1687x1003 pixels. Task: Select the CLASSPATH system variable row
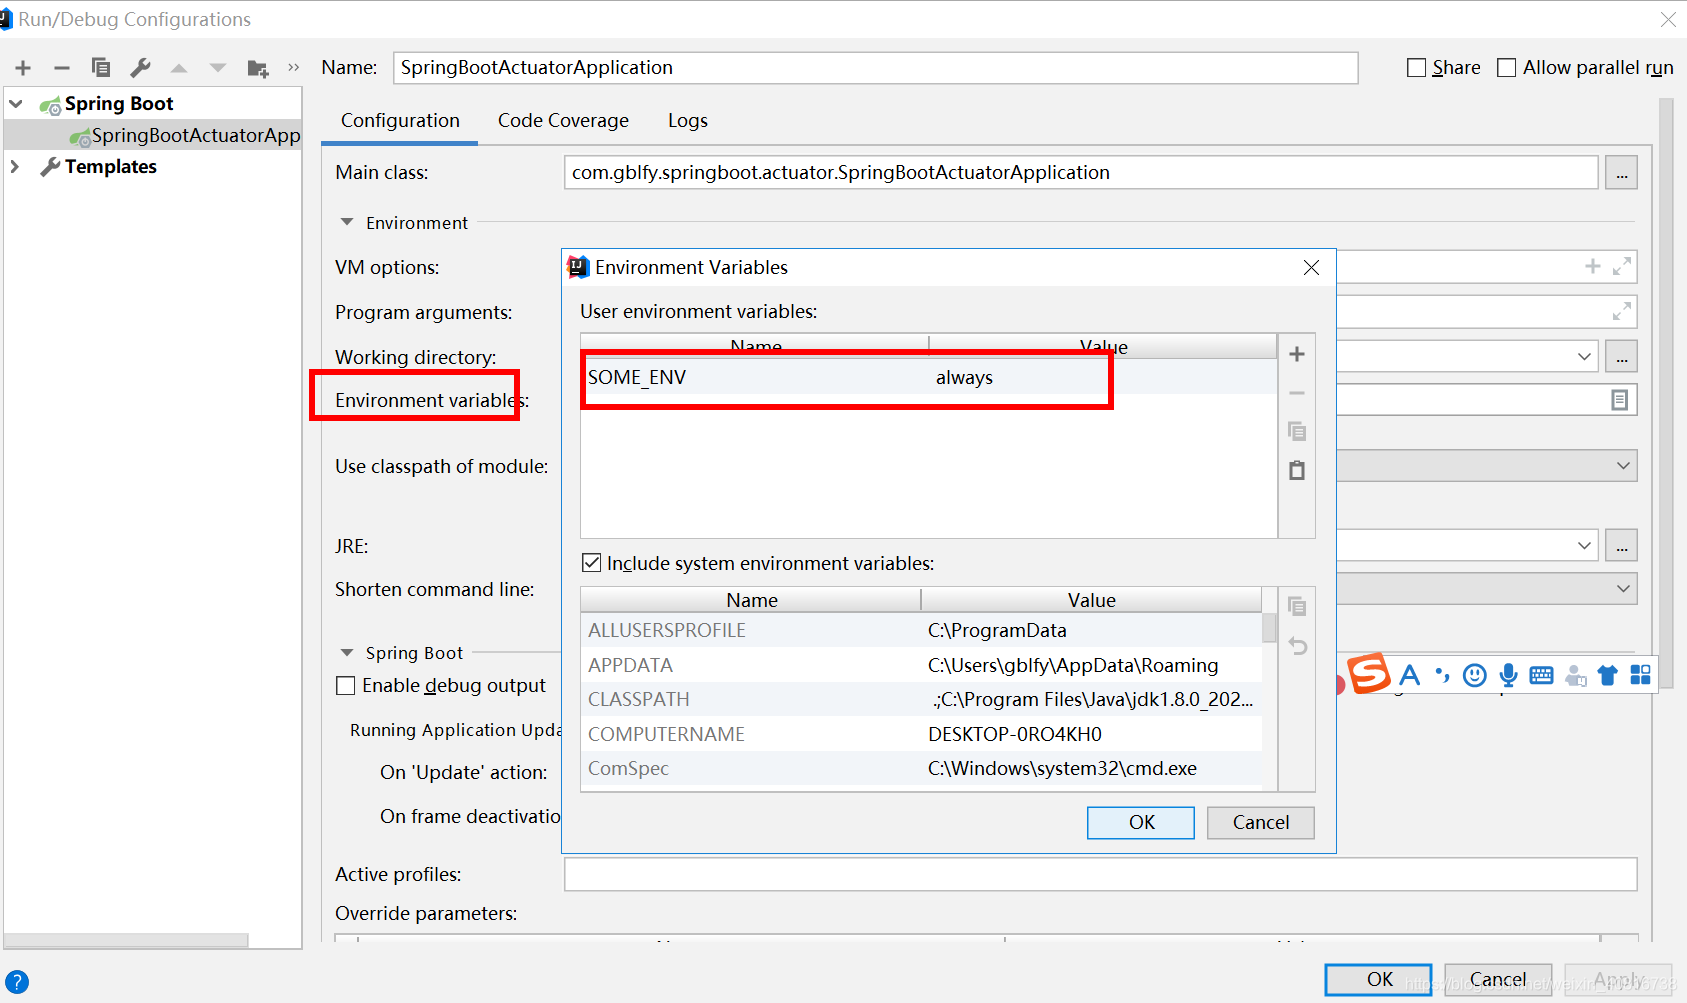click(921, 699)
